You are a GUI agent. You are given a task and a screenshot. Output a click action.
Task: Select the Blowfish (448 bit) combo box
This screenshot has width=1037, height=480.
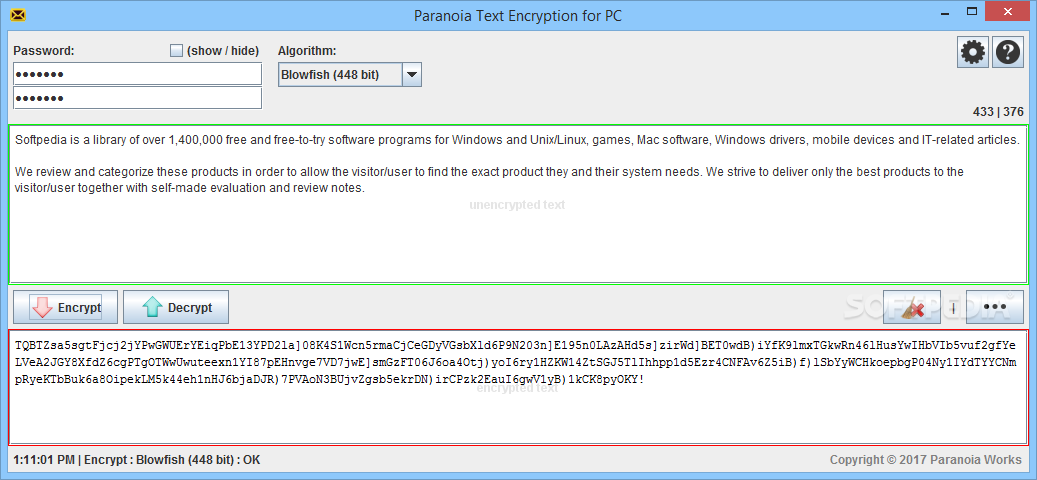(x=350, y=75)
